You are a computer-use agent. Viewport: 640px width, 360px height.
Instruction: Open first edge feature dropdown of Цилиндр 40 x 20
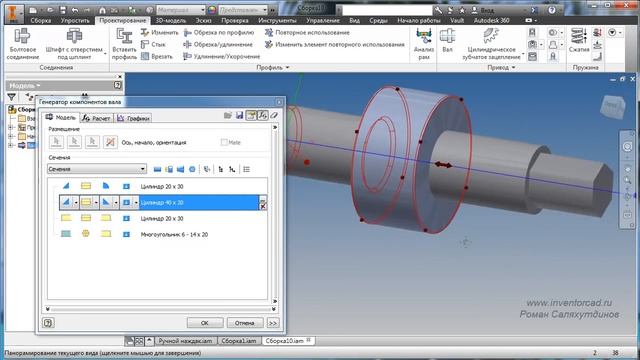point(76,202)
